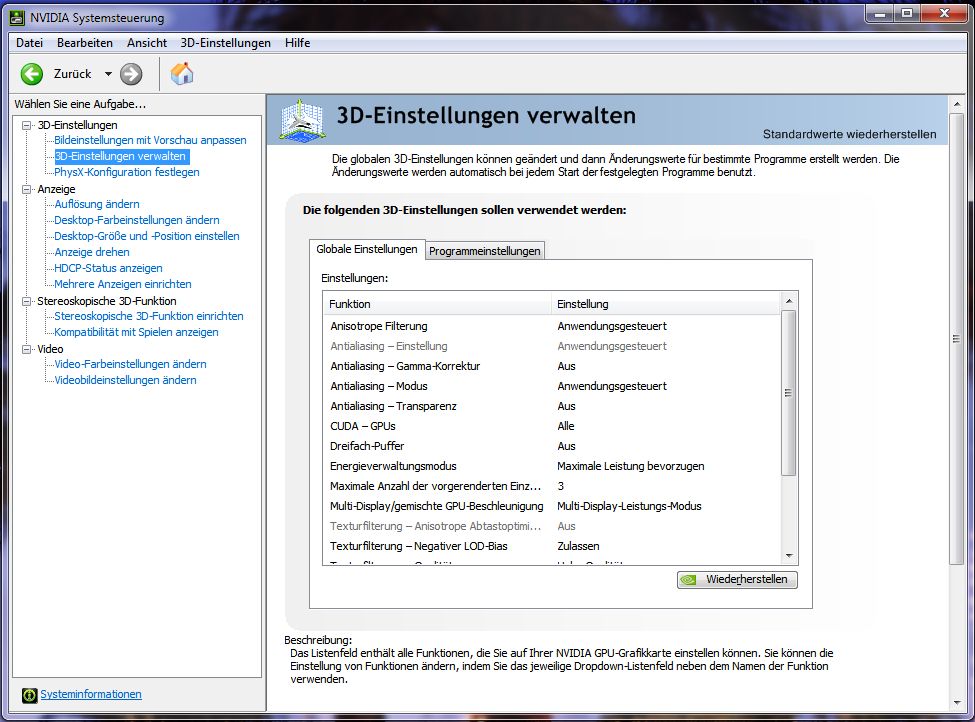
Task: Open the Zurück history dropdown arrow
Action: click(108, 74)
